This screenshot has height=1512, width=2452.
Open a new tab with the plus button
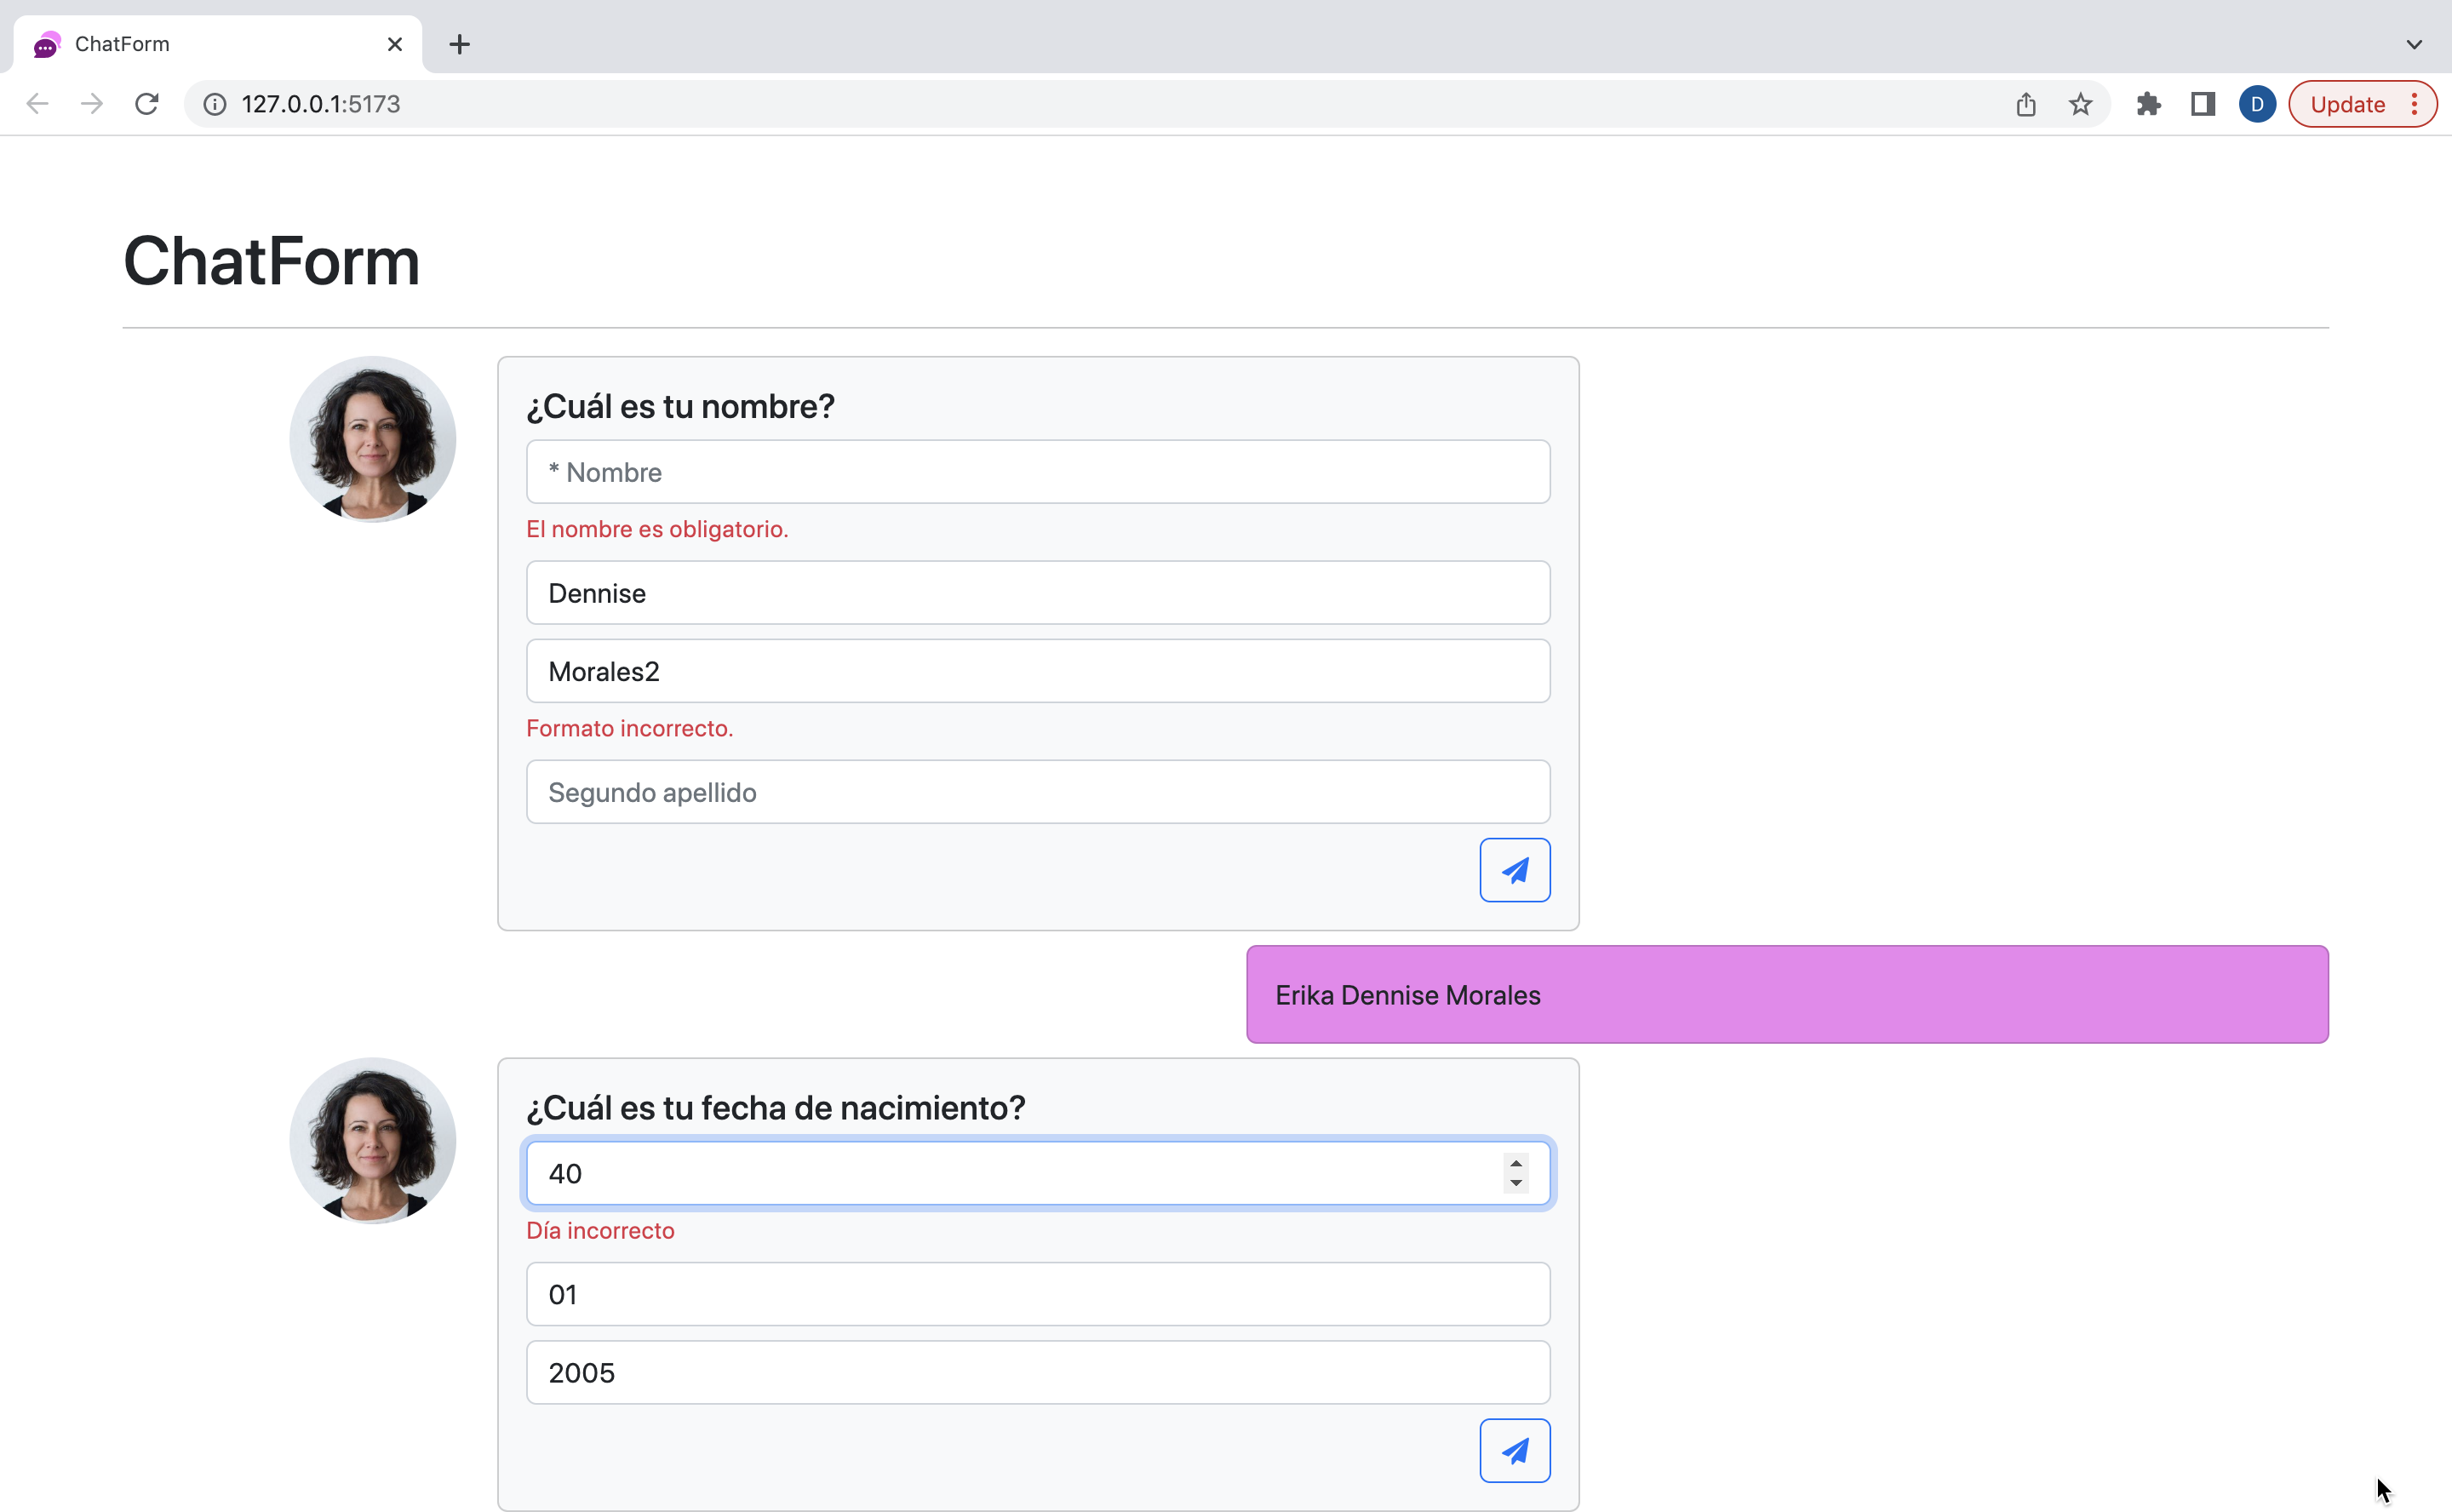459,44
